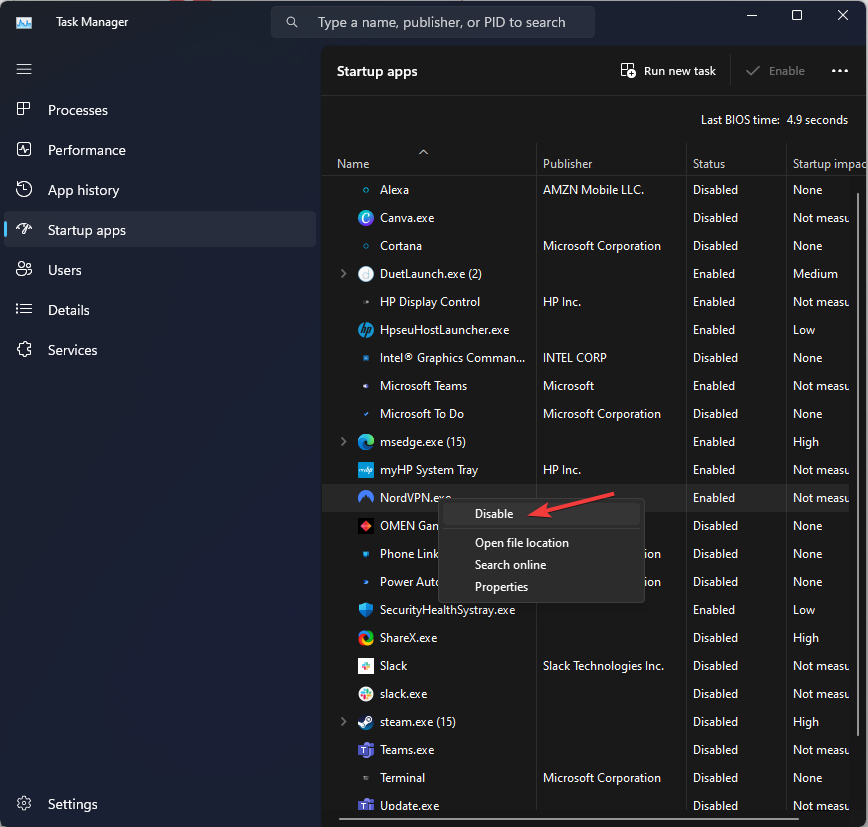
Task: Expand the steam.exe entry
Action: click(343, 721)
